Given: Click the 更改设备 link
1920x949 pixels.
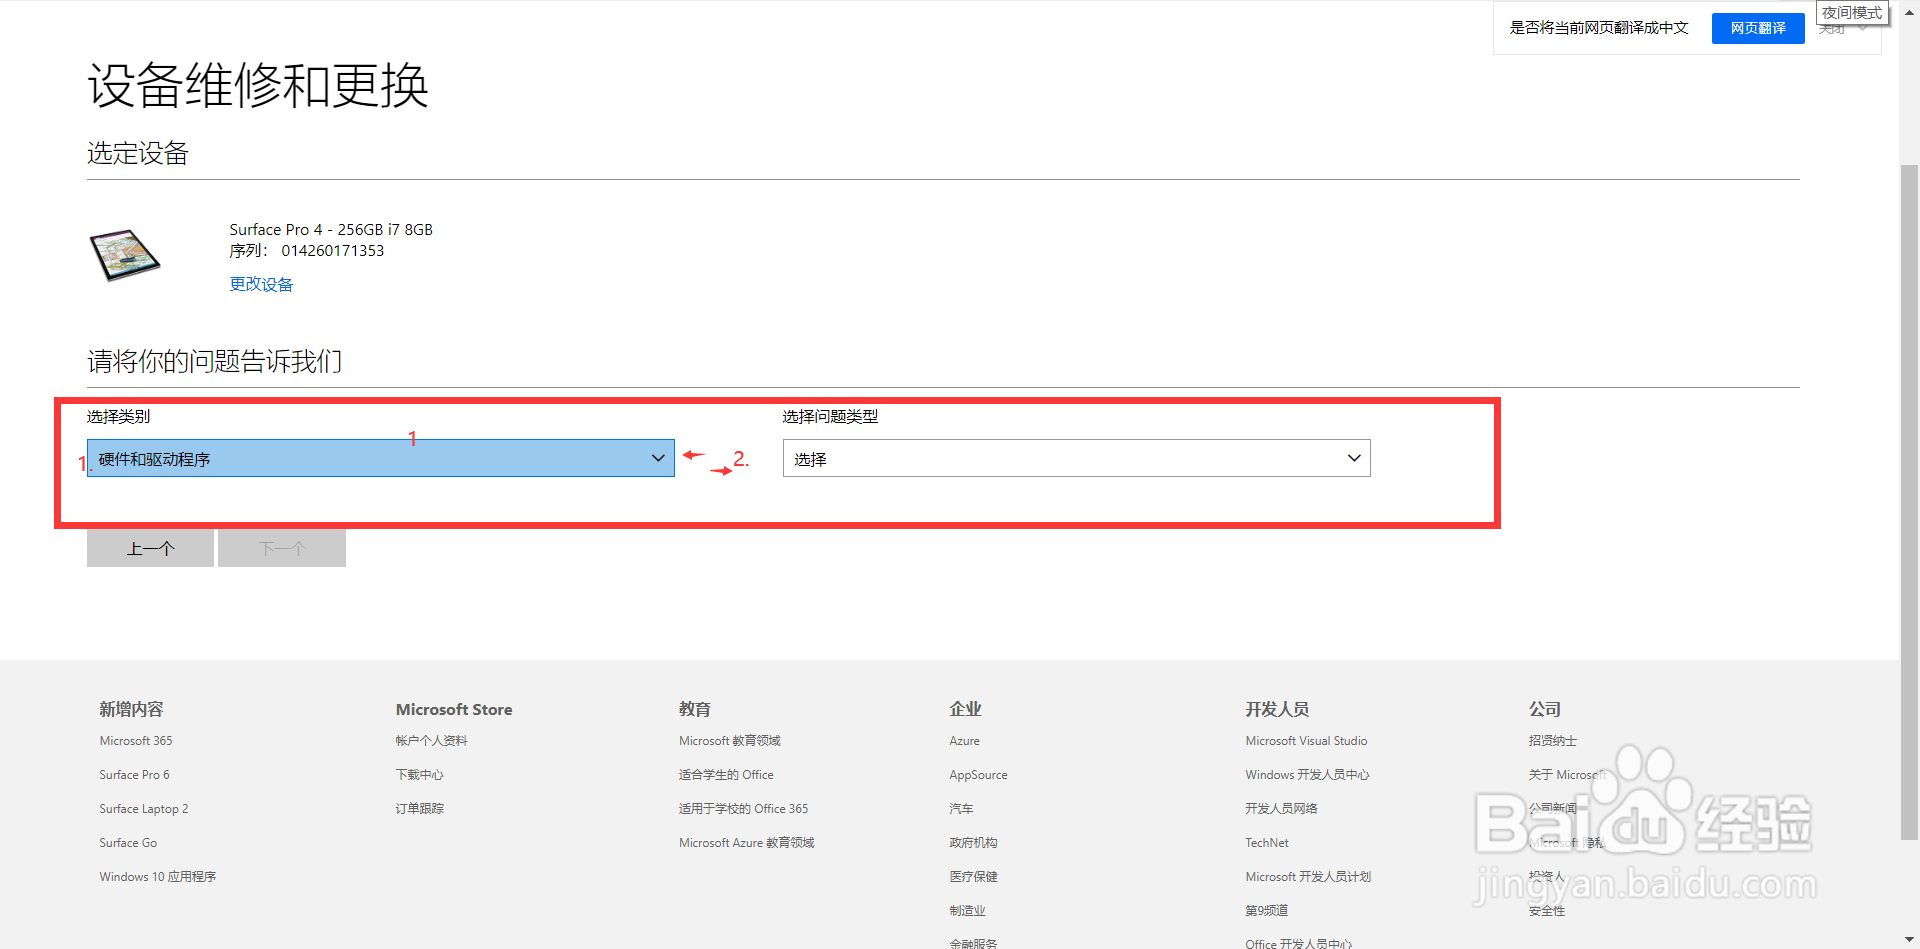Looking at the screenshot, I should (261, 284).
